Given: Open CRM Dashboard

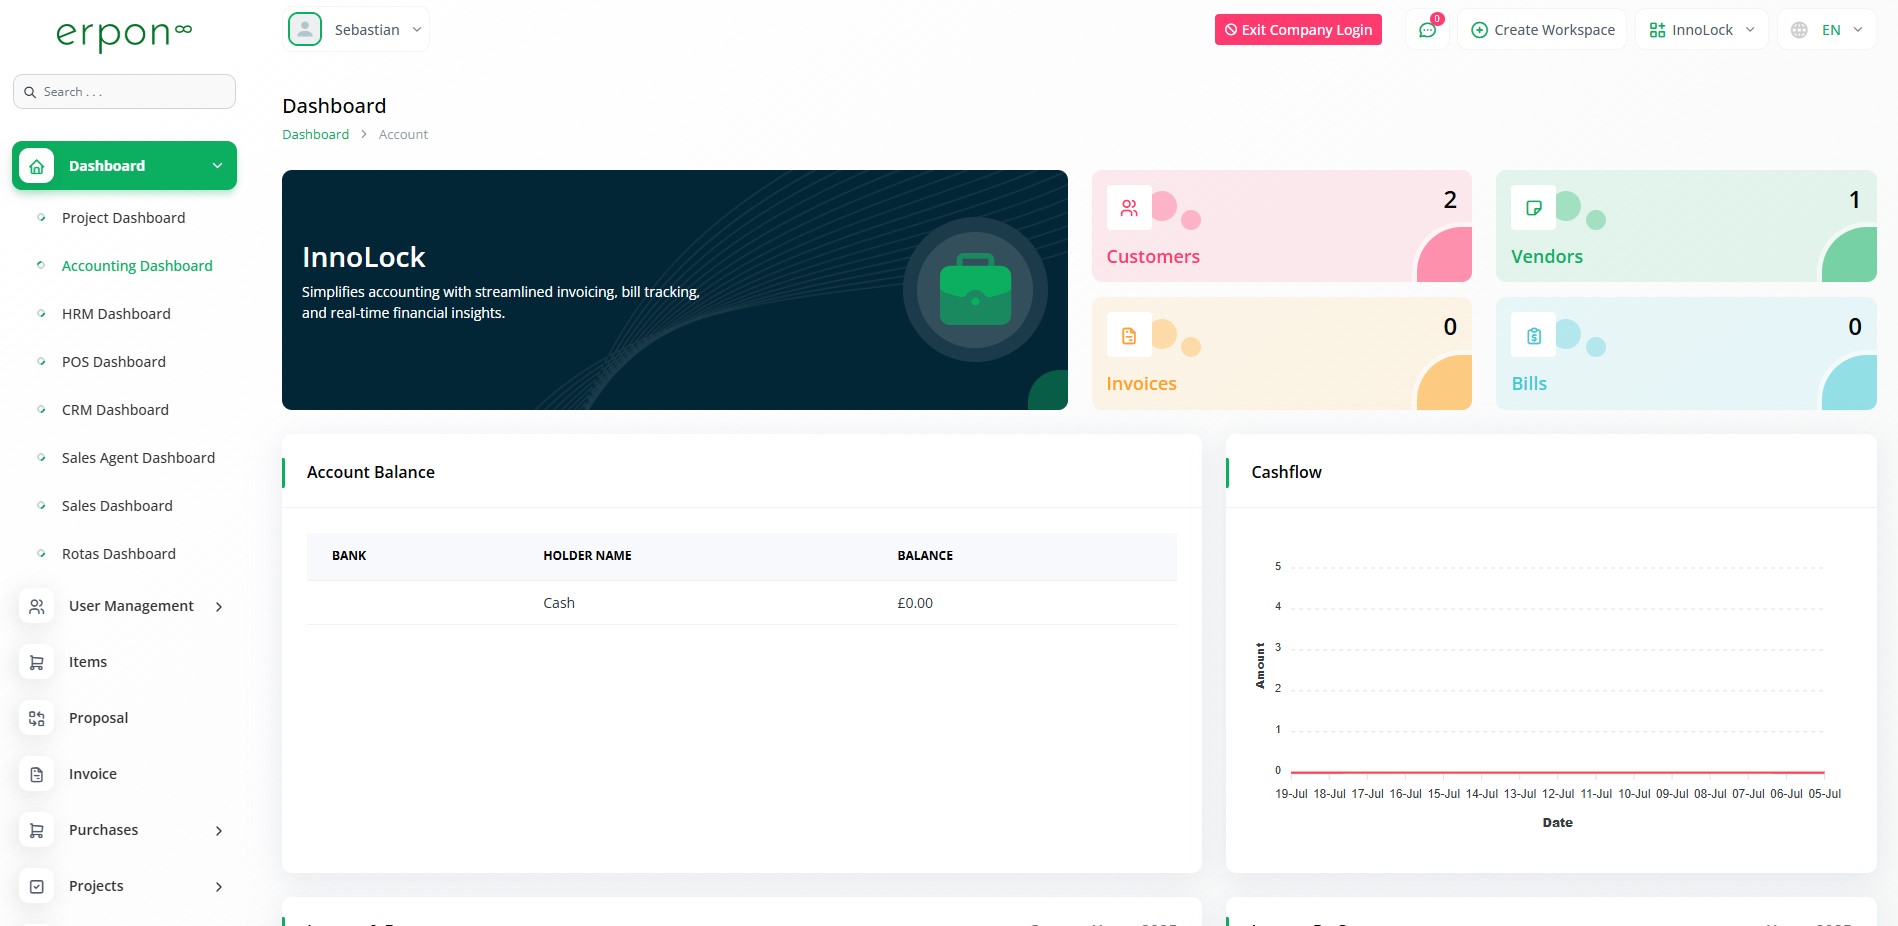Looking at the screenshot, I should (115, 410).
